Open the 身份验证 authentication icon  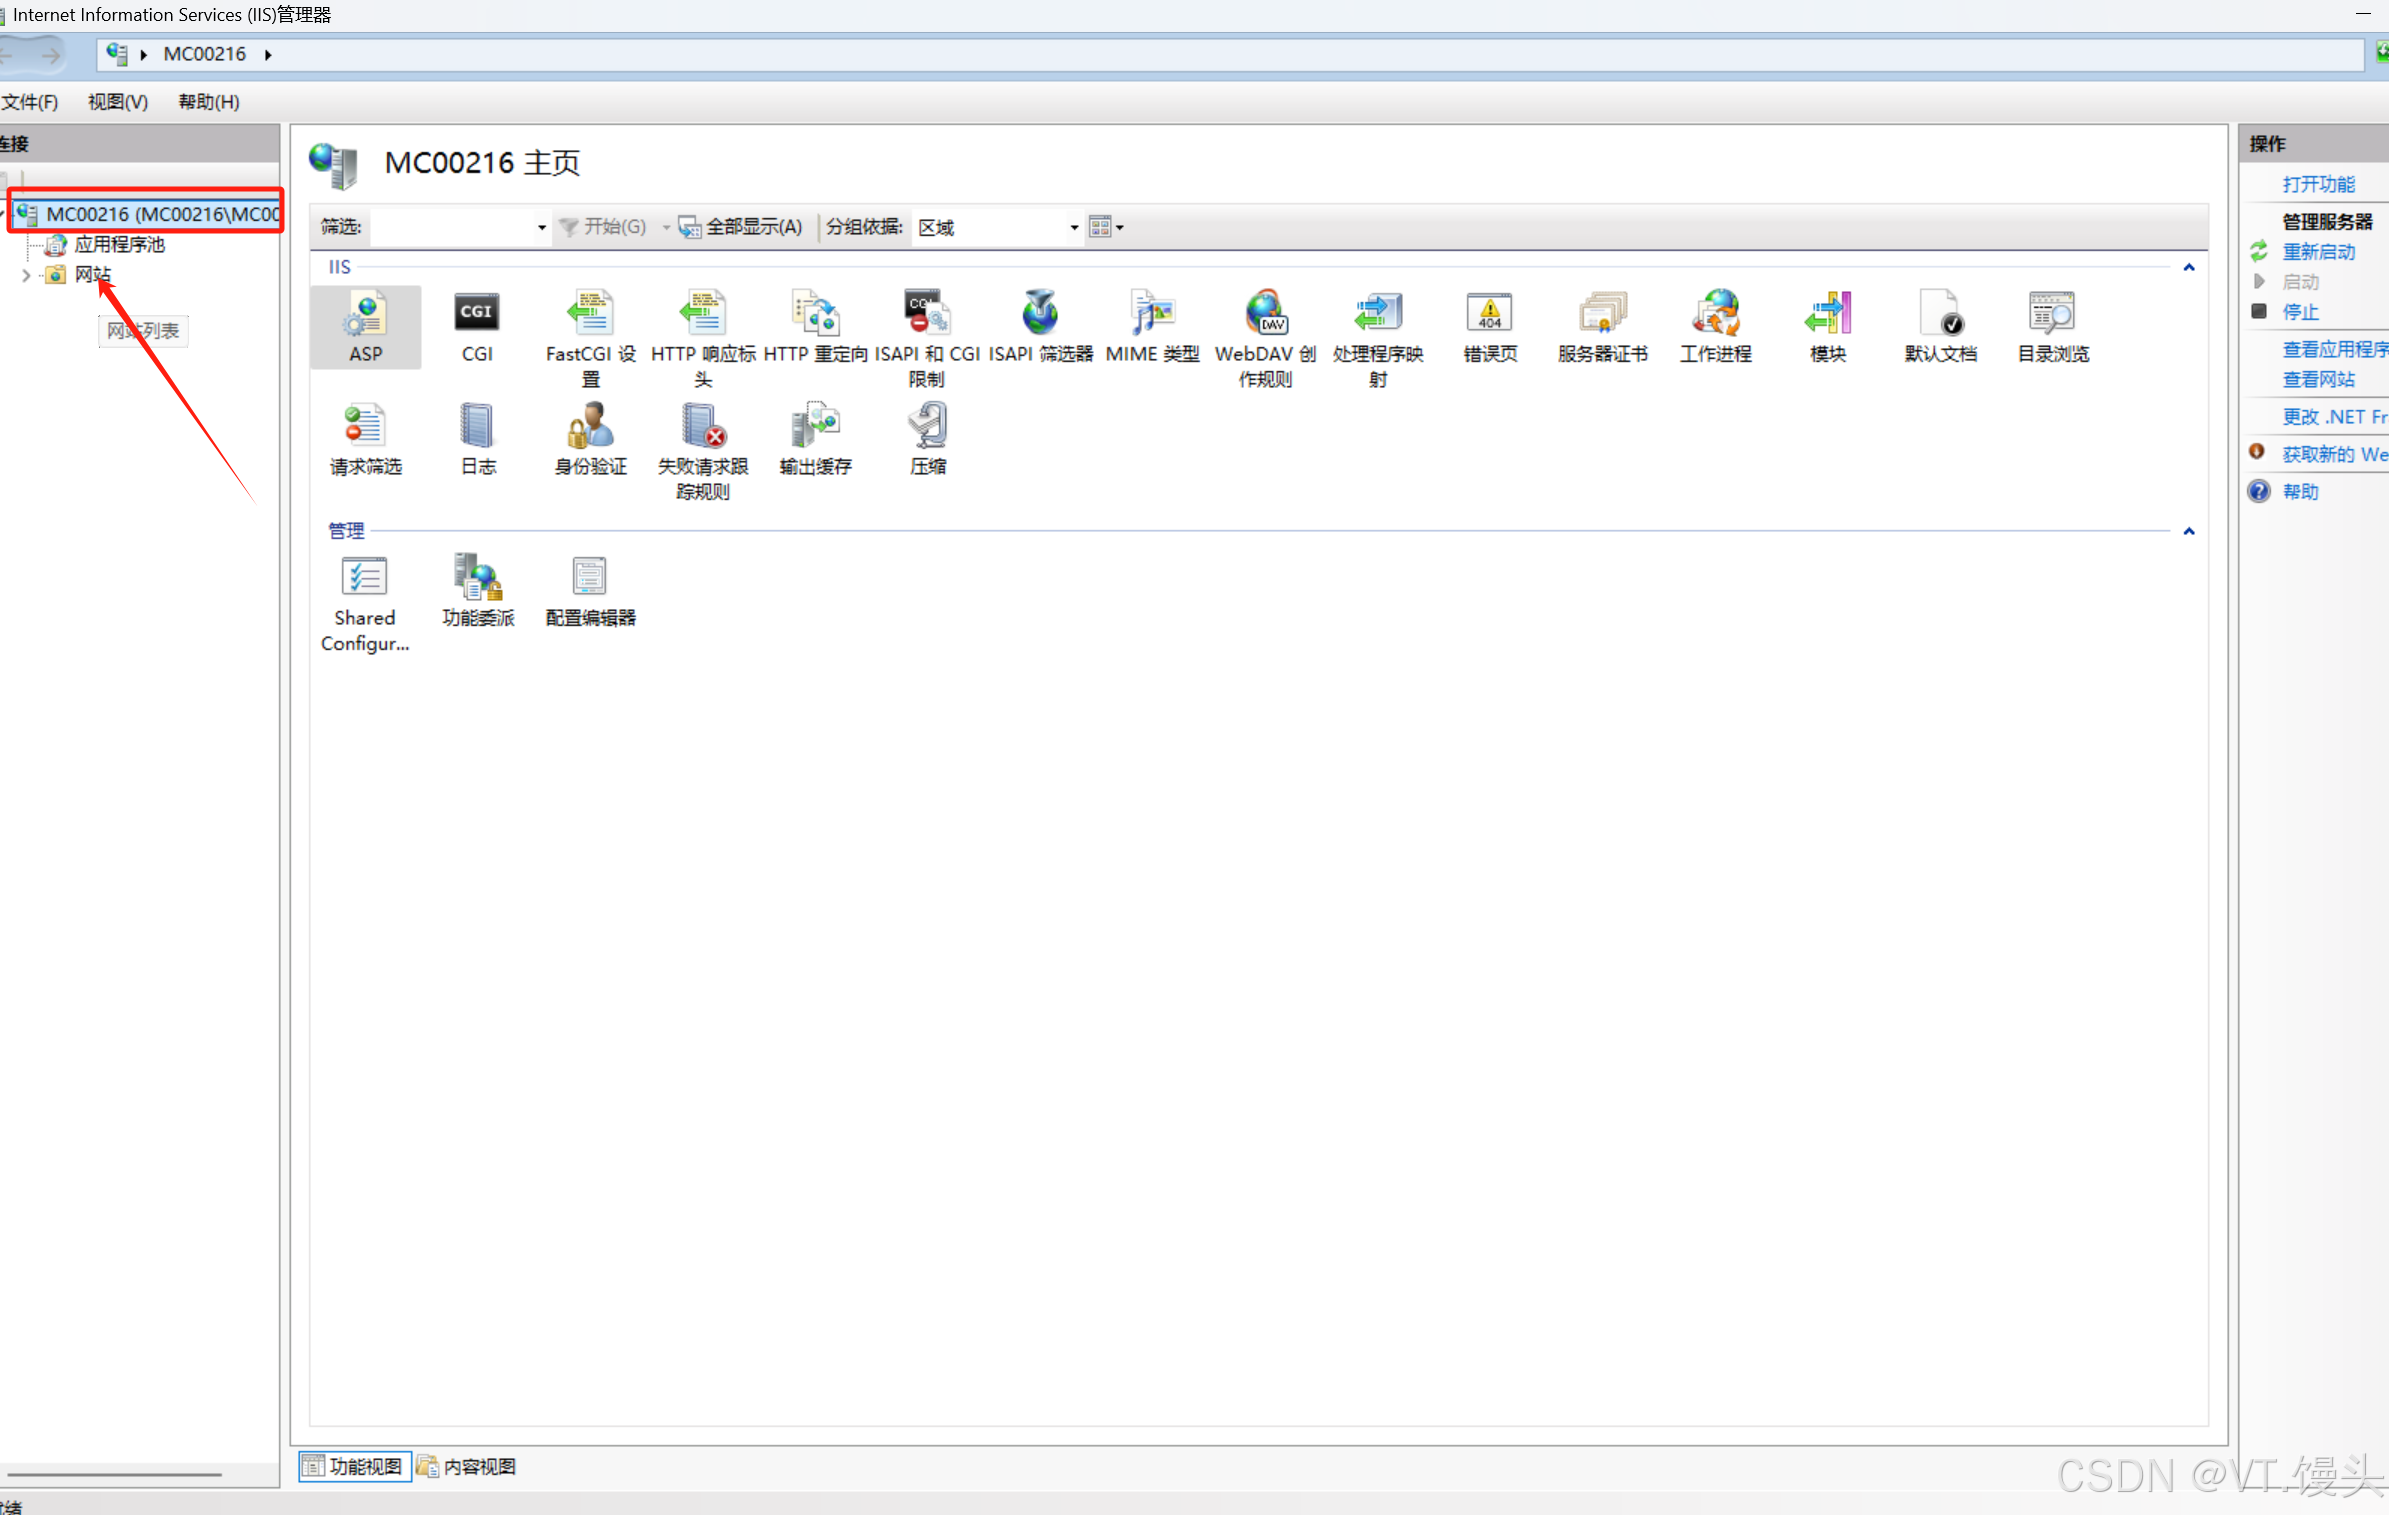point(590,437)
